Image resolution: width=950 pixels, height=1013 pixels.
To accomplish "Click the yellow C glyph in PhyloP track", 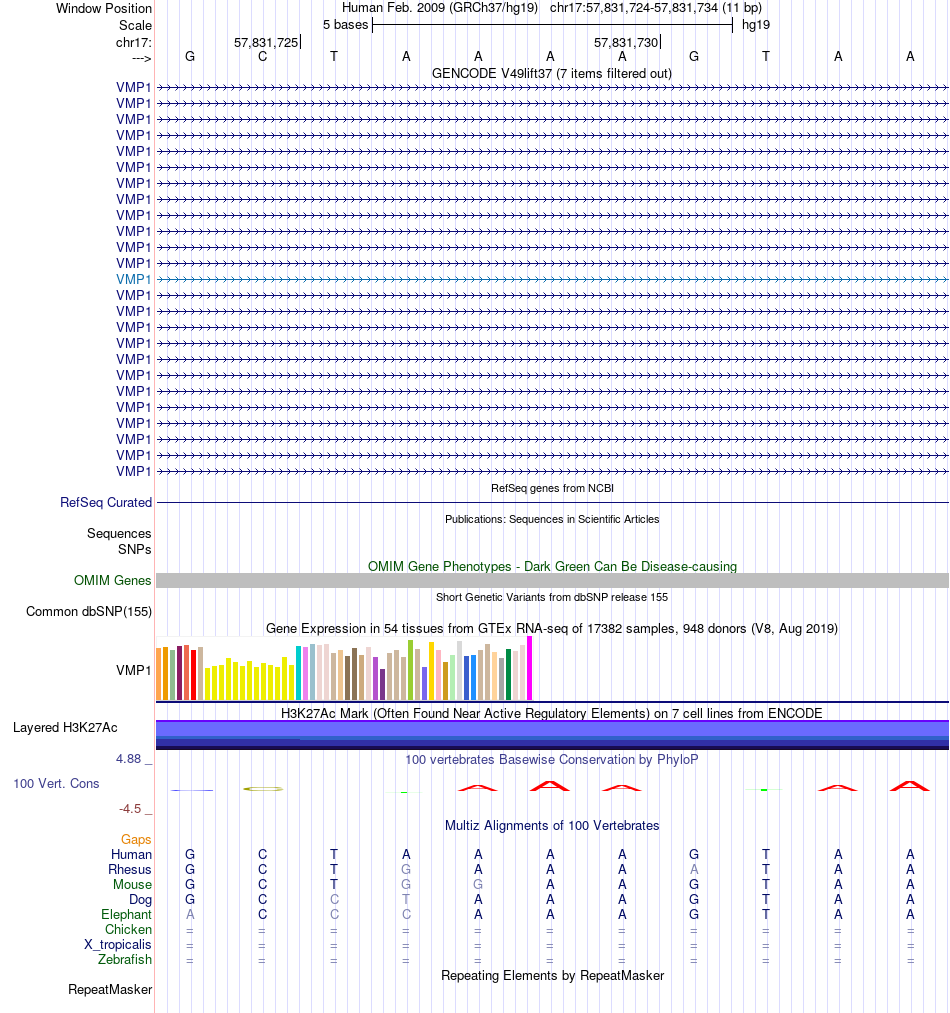I will (263, 789).
